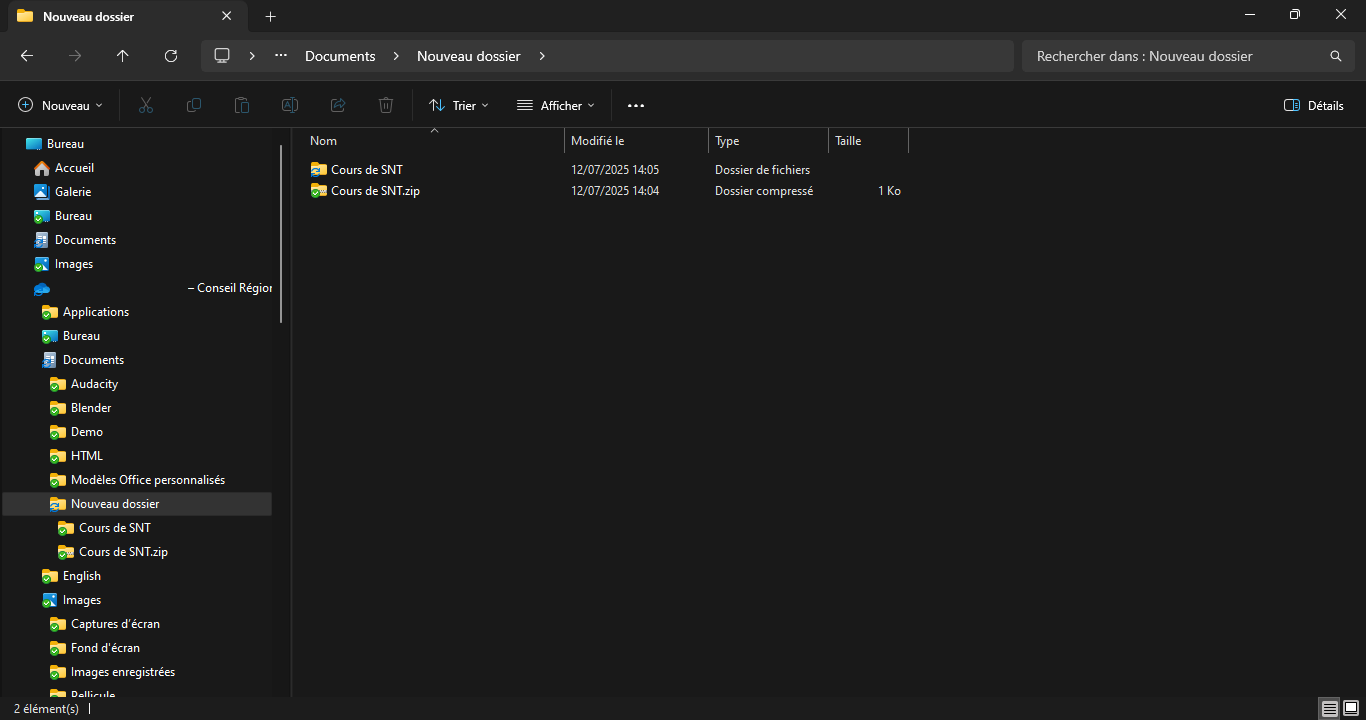Screen dimensions: 1366x720
Task: Click the Cut scissors icon
Action: pyautogui.click(x=145, y=105)
